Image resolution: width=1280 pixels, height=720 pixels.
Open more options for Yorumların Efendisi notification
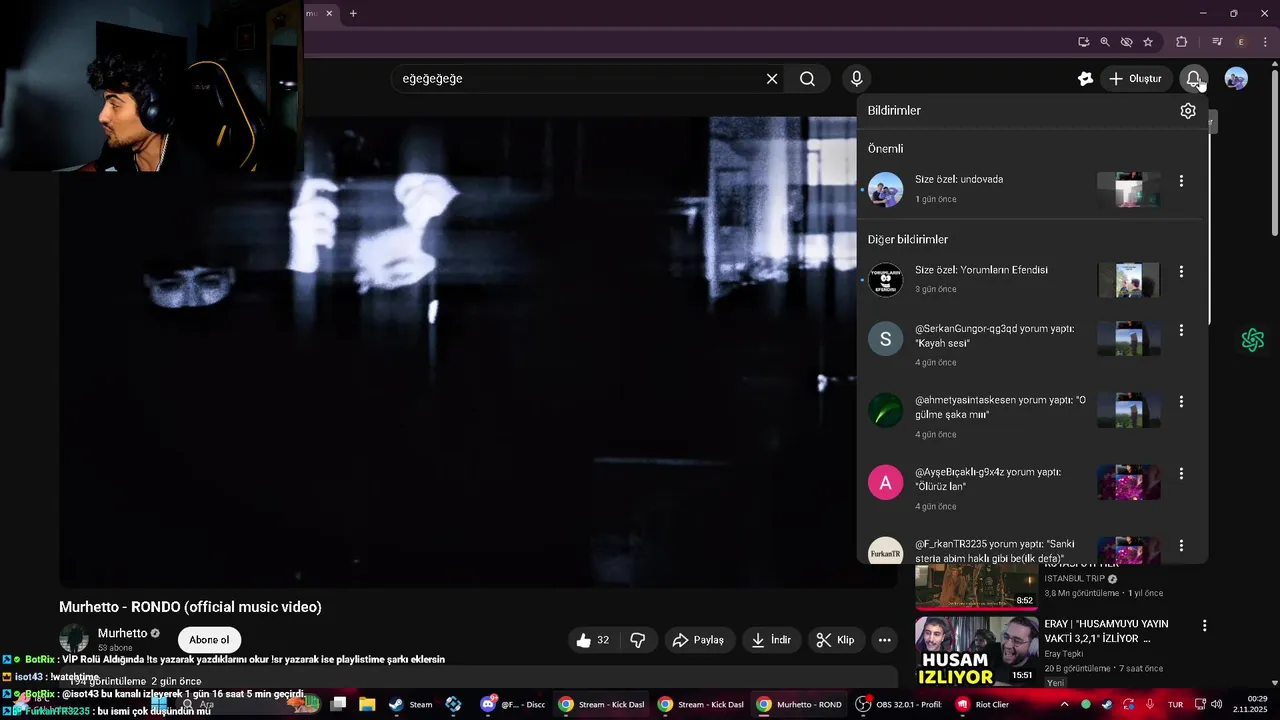pyautogui.click(x=1181, y=271)
